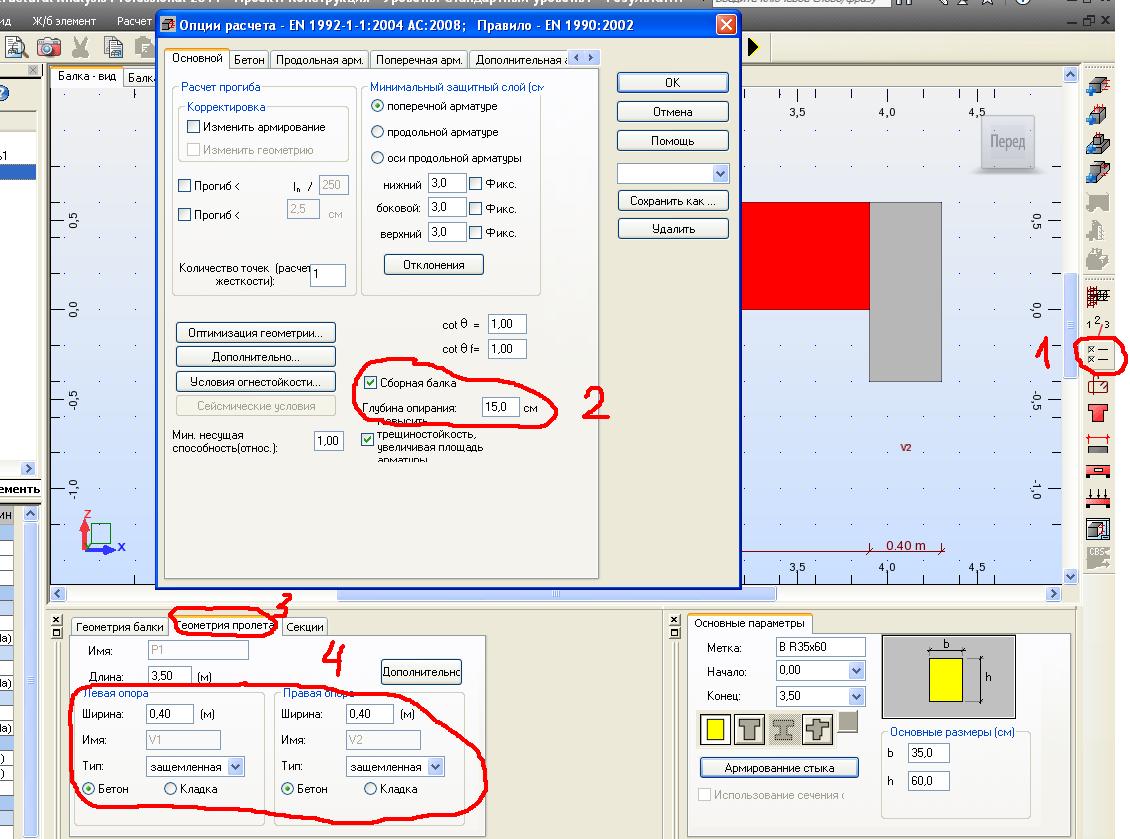
Task: Toggle the 'Прогиб <' checkbox with см limit
Action: [184, 214]
